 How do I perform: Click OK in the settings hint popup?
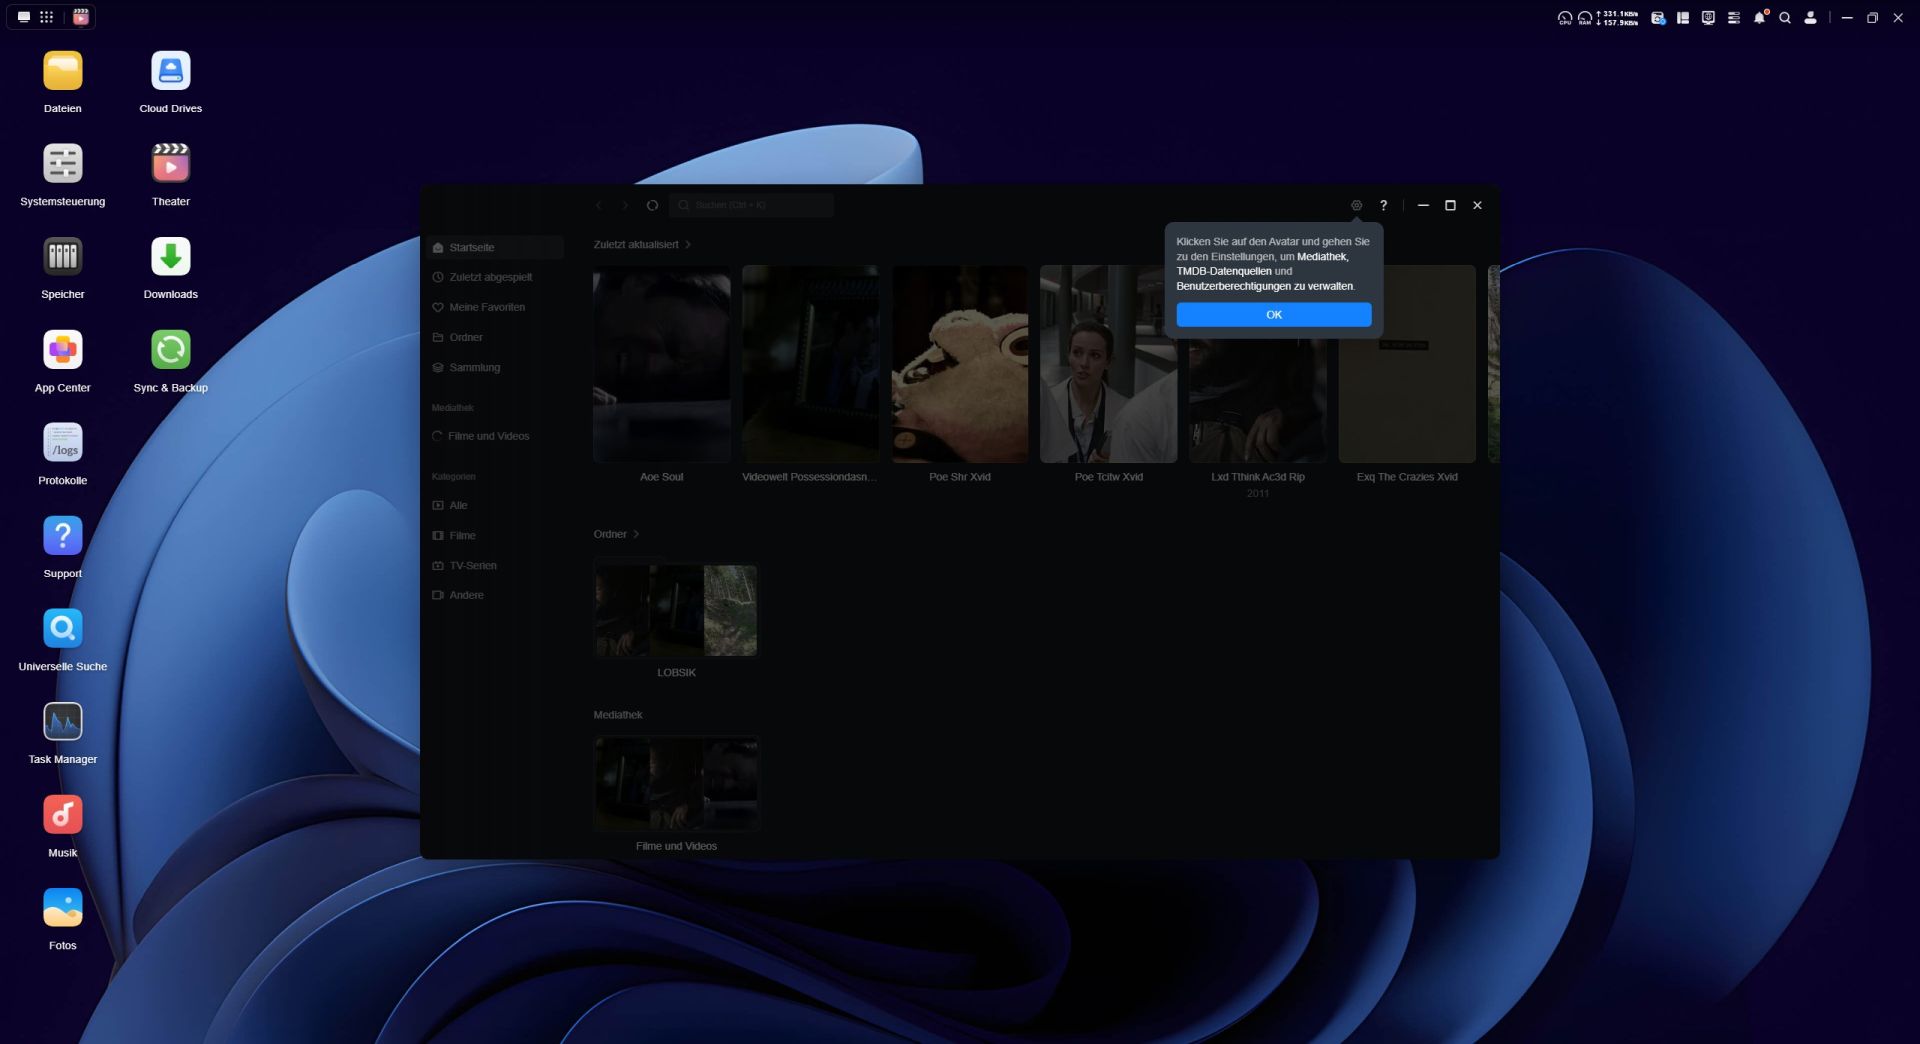click(1273, 315)
